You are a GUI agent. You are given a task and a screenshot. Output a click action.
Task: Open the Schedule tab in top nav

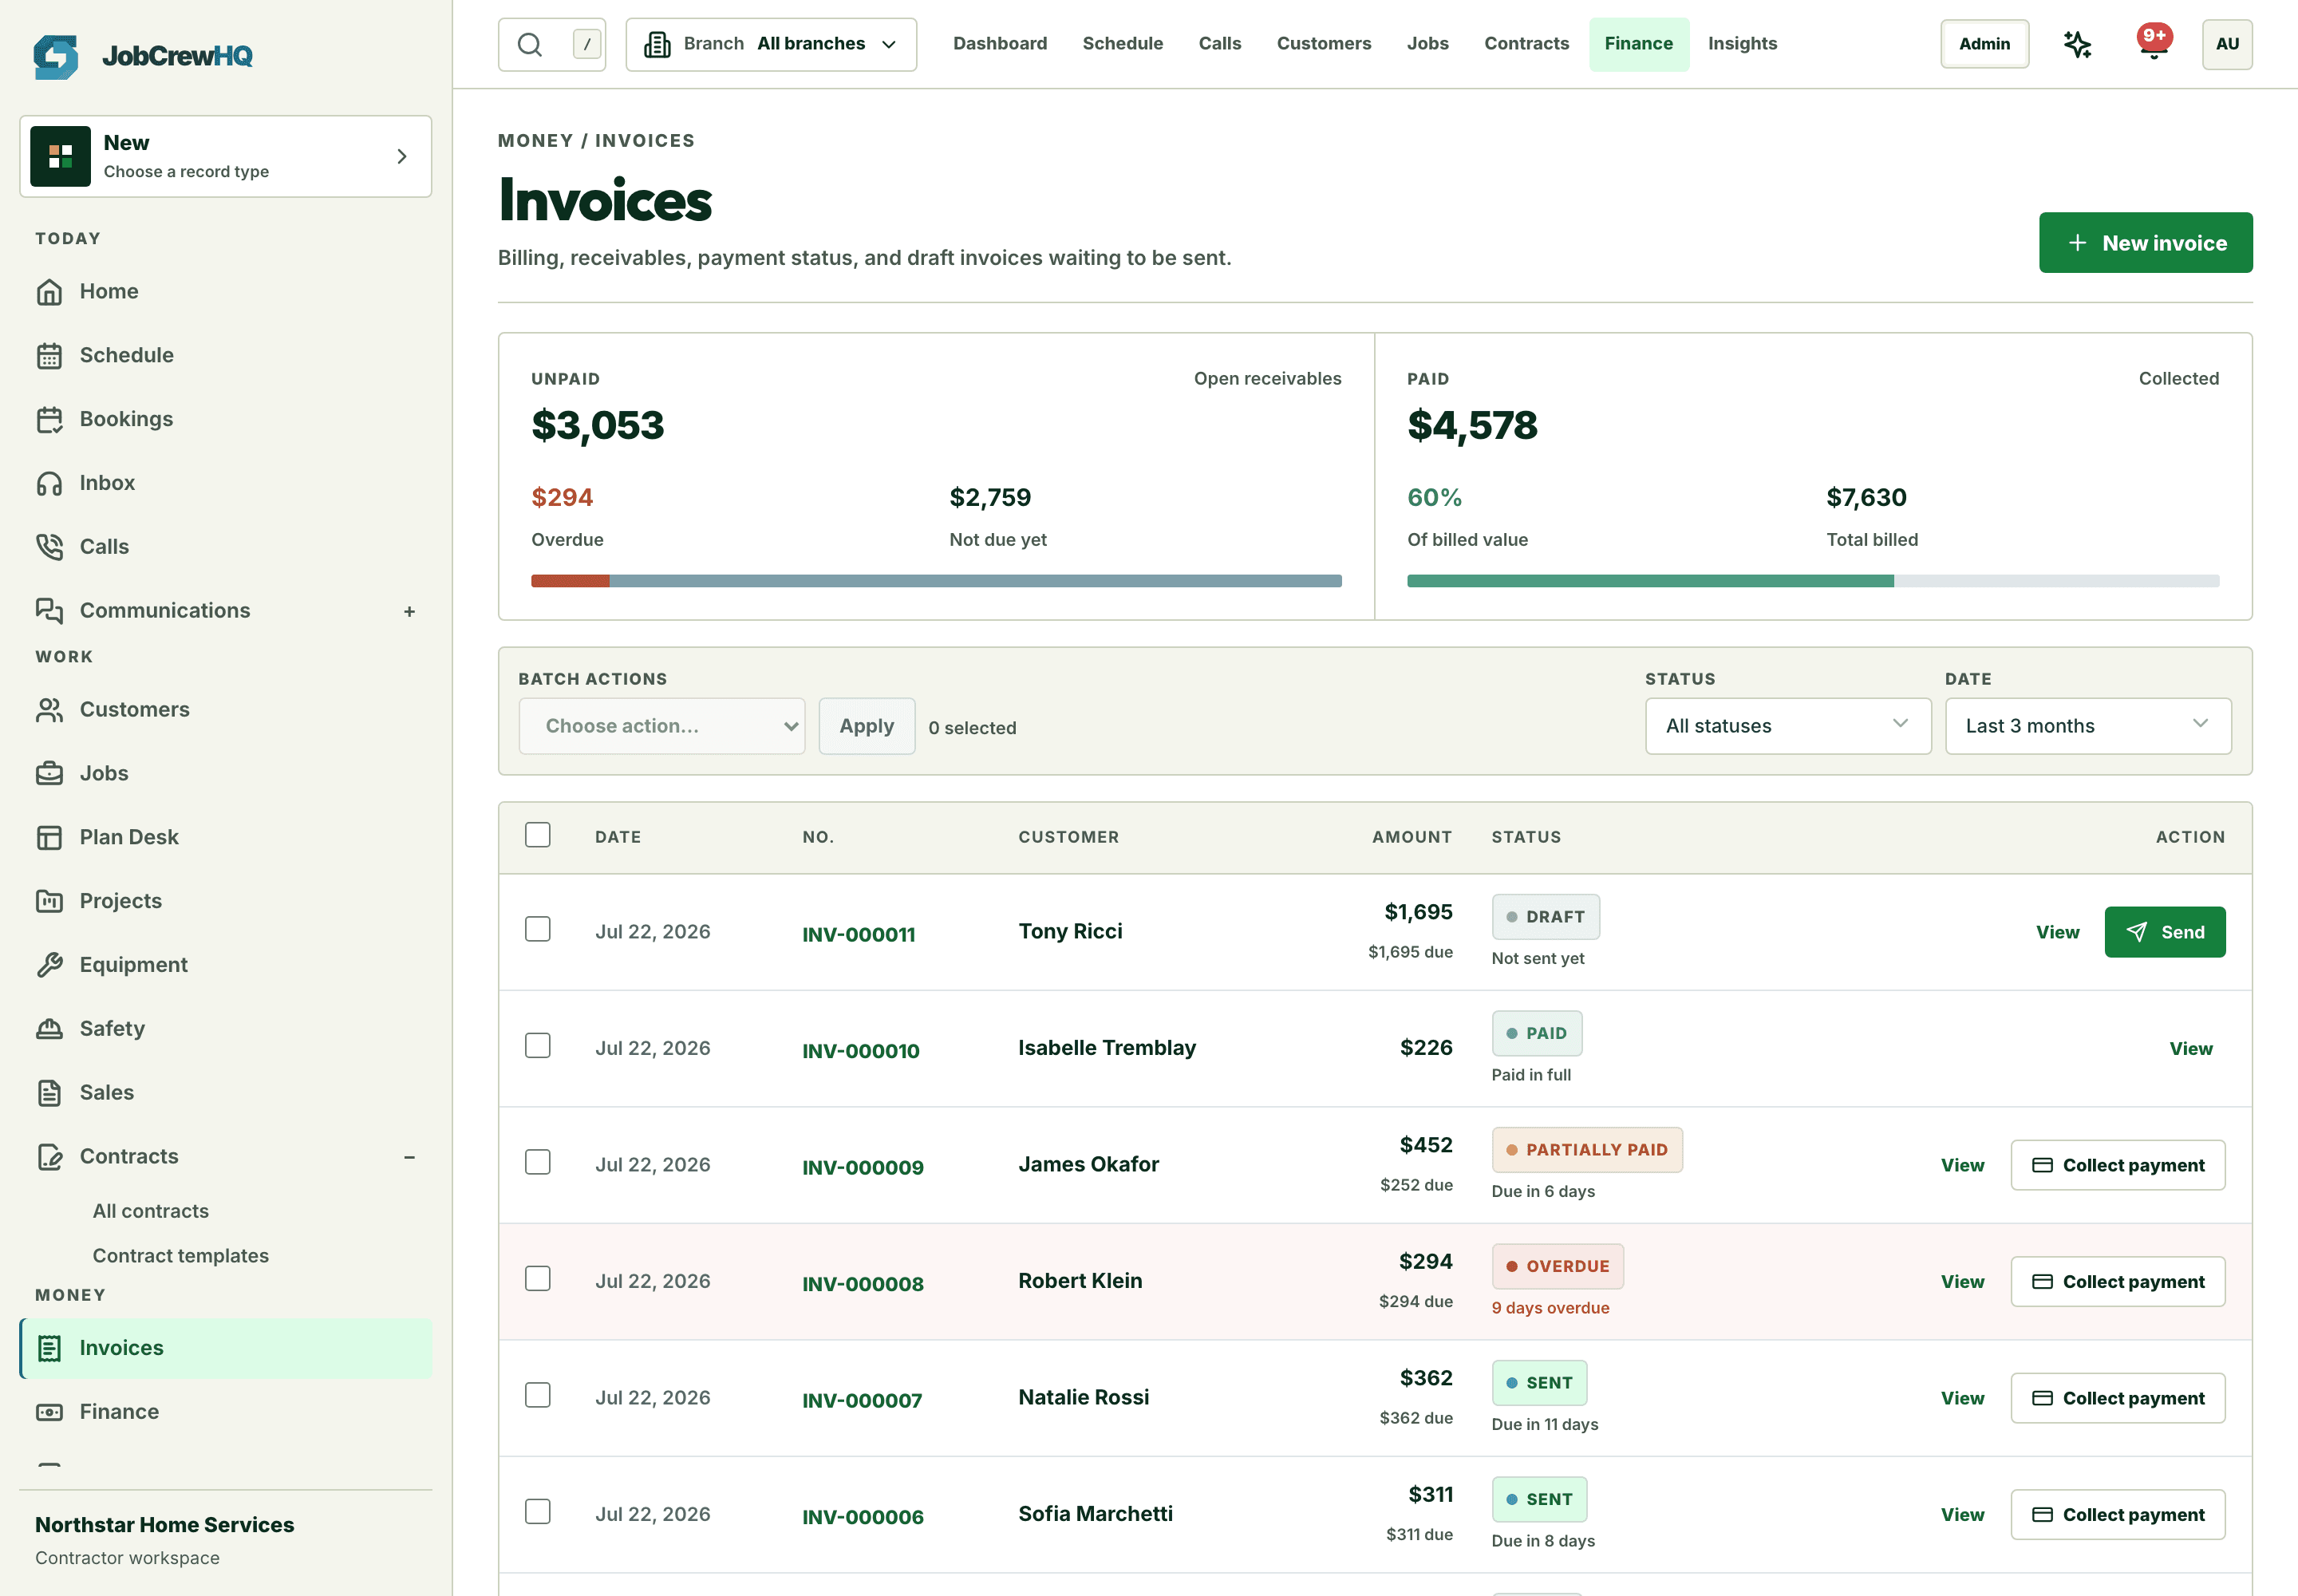tap(1123, 44)
